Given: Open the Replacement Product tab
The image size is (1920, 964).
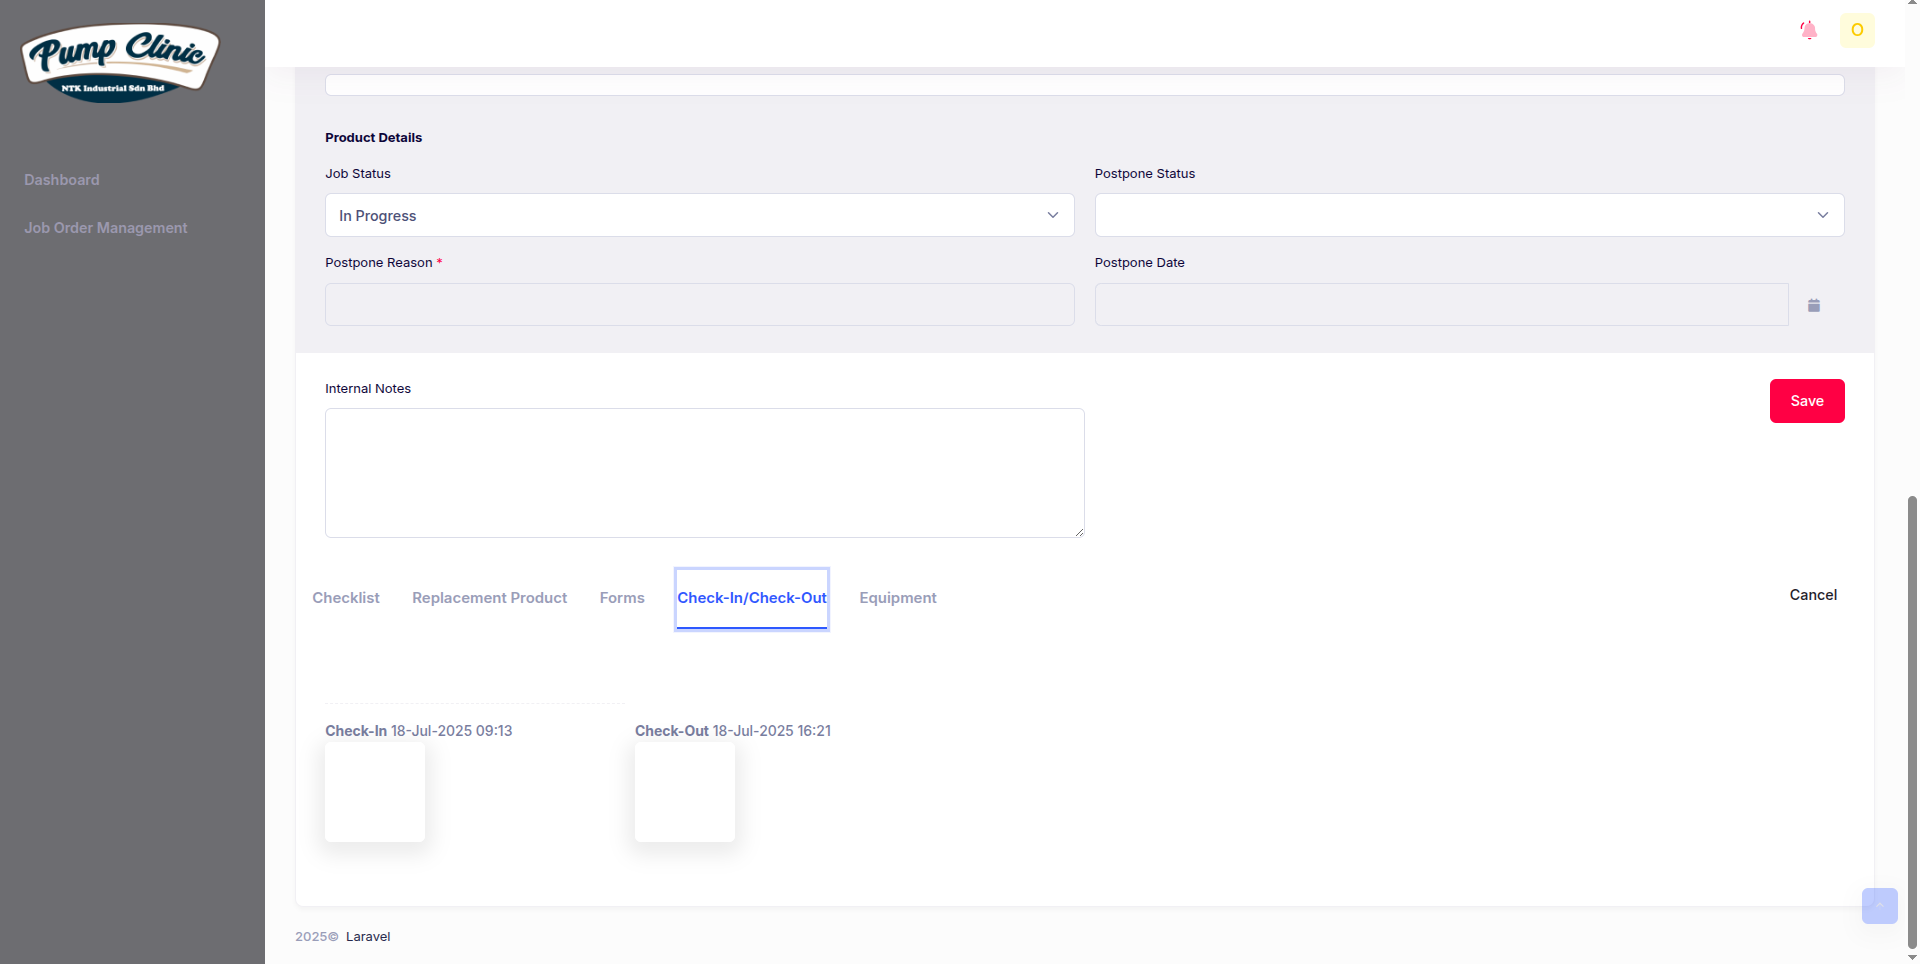Looking at the screenshot, I should (489, 598).
